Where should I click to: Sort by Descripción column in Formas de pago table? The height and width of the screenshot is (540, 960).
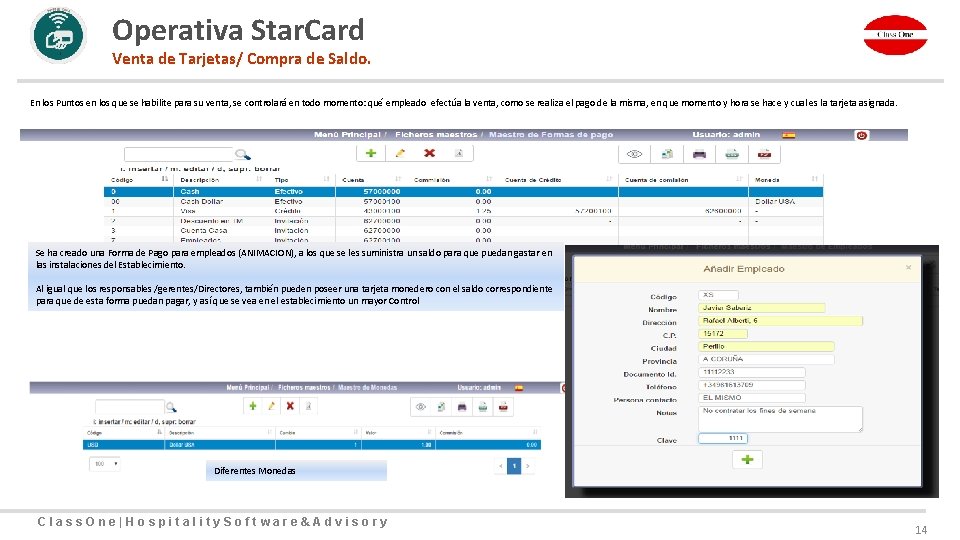(222, 179)
